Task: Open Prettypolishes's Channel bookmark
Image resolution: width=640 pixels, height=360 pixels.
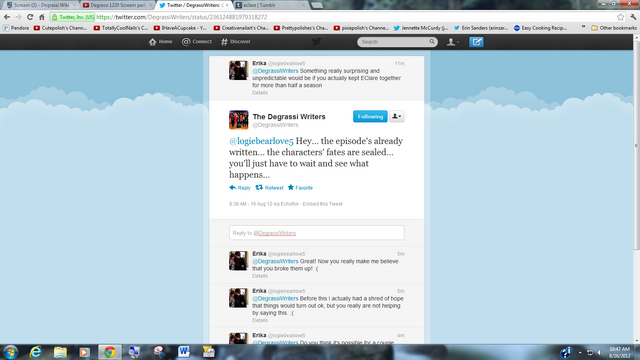Action: 301,28
